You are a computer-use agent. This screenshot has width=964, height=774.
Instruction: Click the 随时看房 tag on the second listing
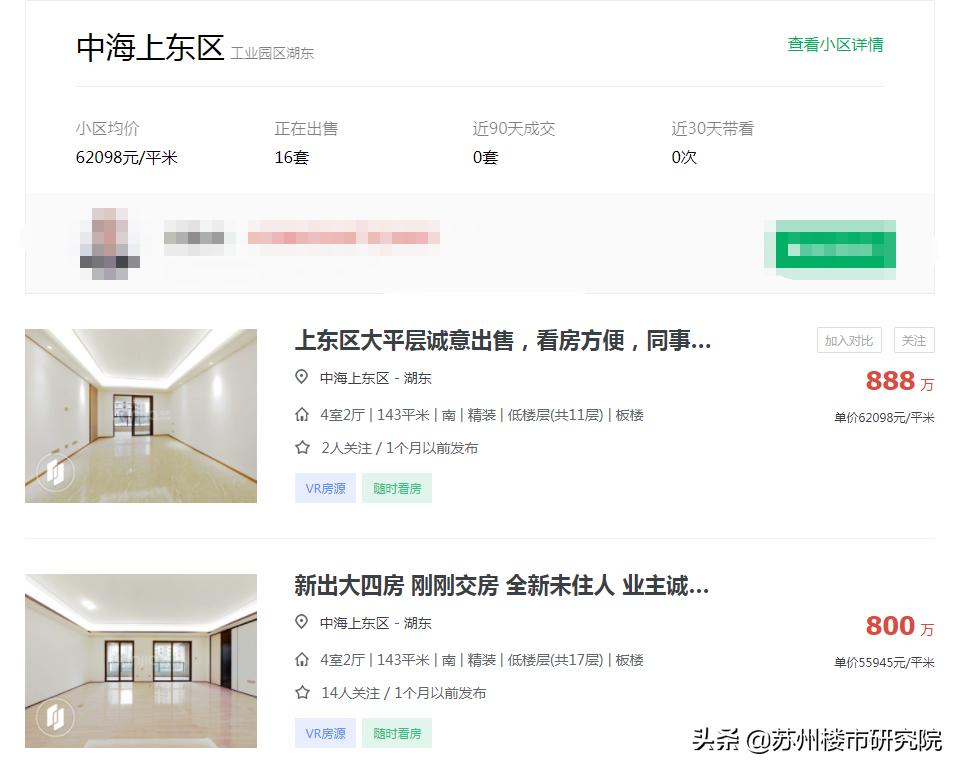click(396, 733)
